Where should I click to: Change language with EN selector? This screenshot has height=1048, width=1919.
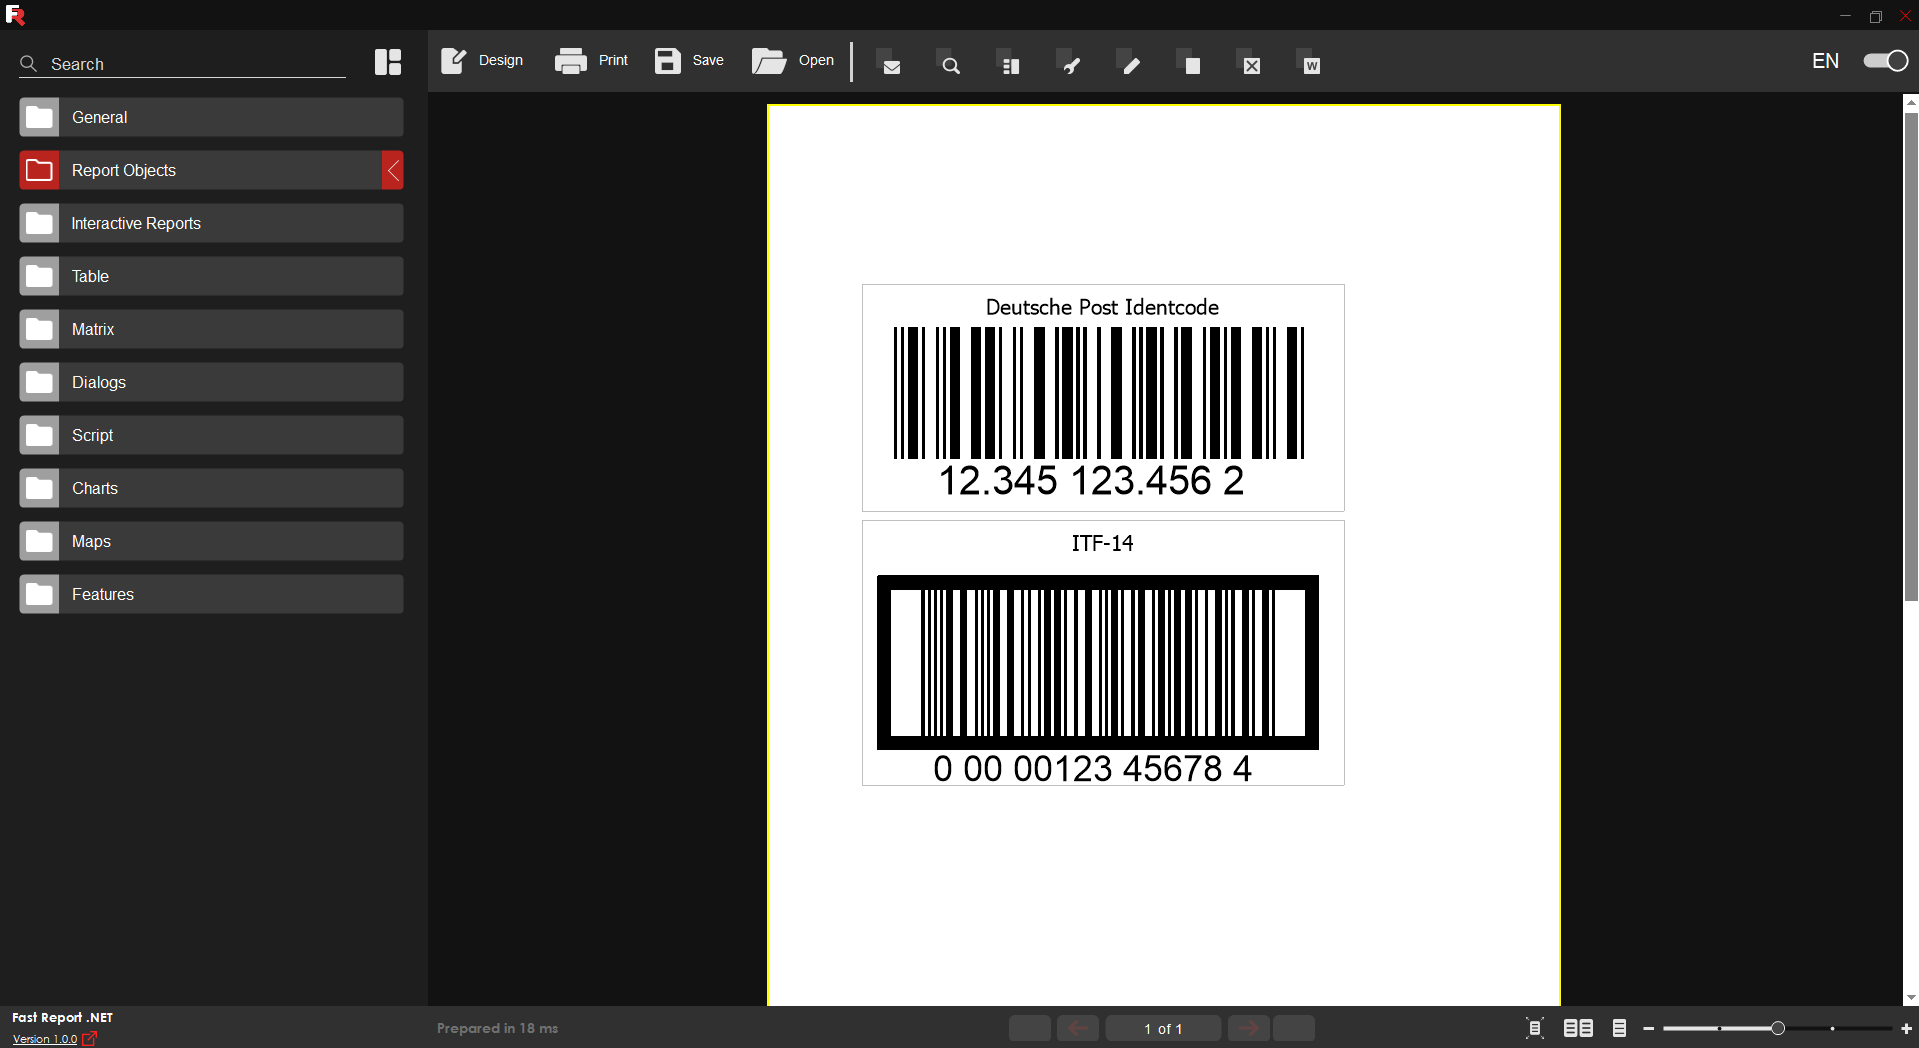tap(1825, 61)
